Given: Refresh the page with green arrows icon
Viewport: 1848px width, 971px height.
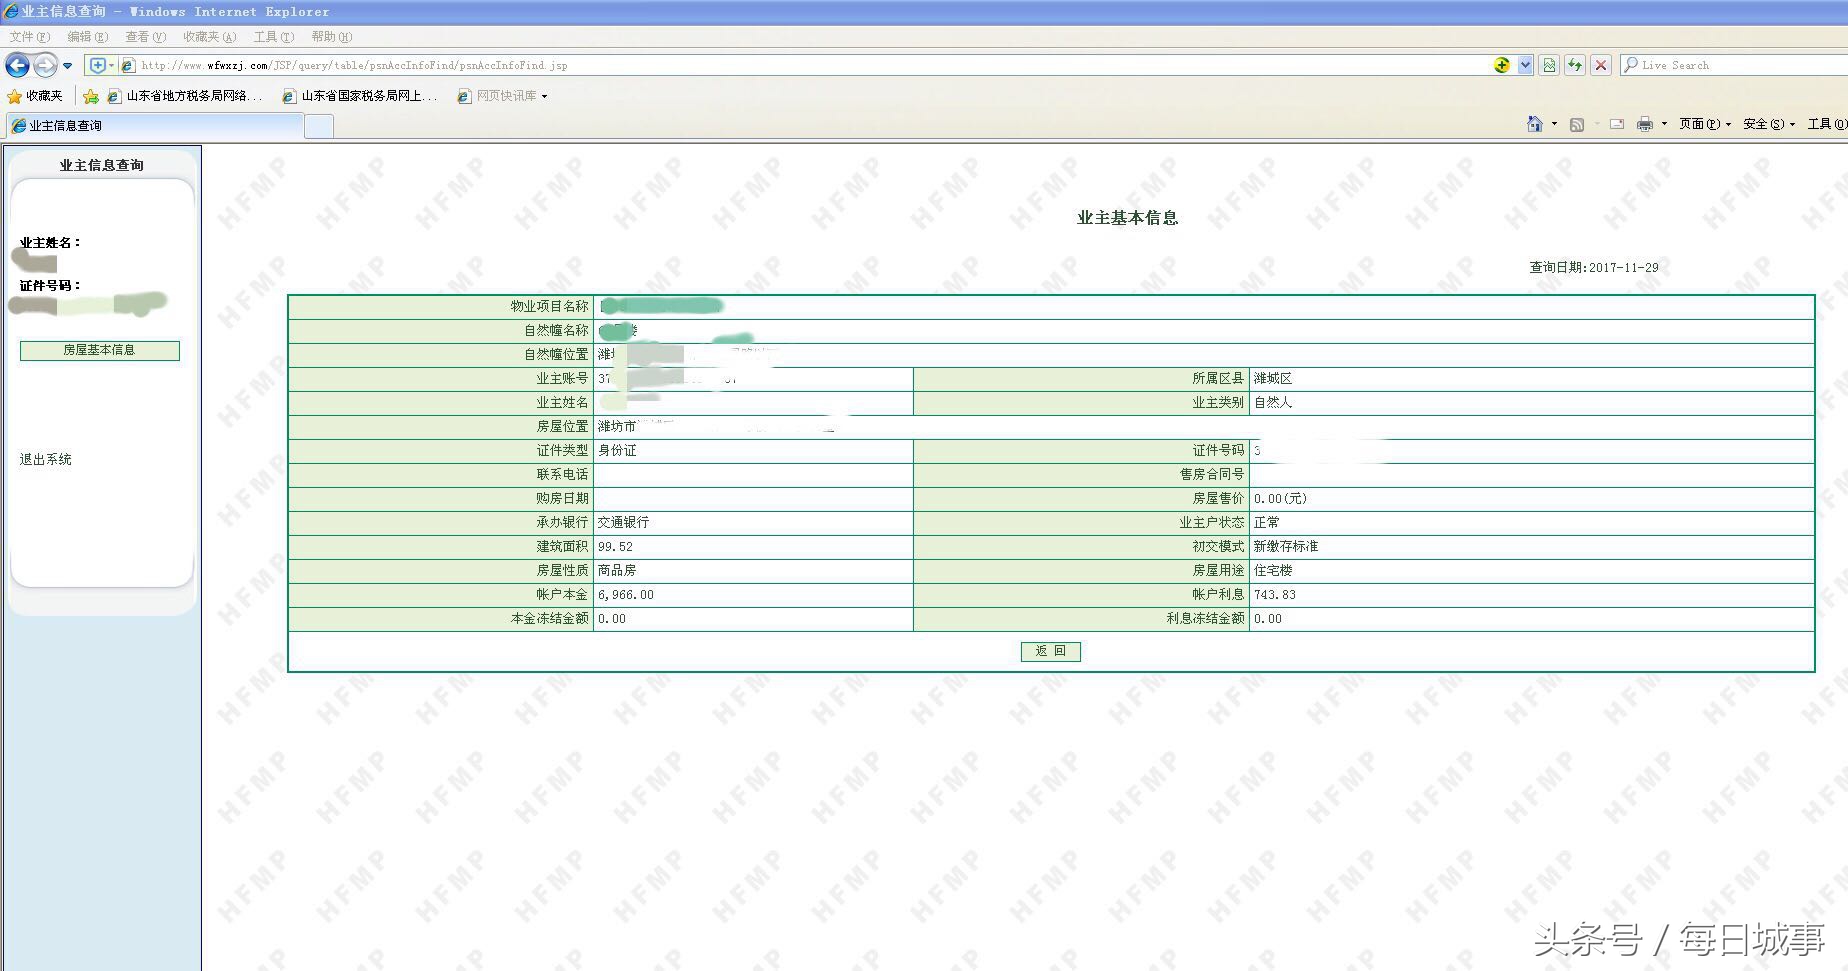Looking at the screenshot, I should (1575, 65).
